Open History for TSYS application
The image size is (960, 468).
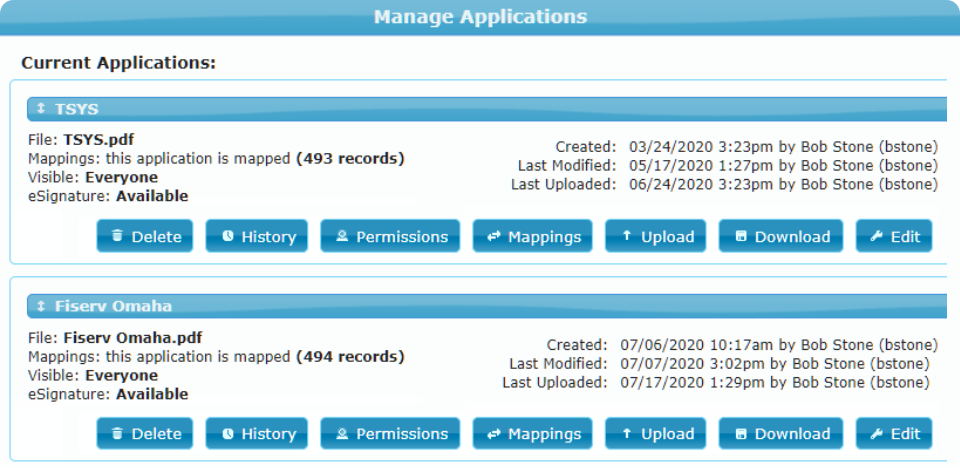[x=257, y=236]
